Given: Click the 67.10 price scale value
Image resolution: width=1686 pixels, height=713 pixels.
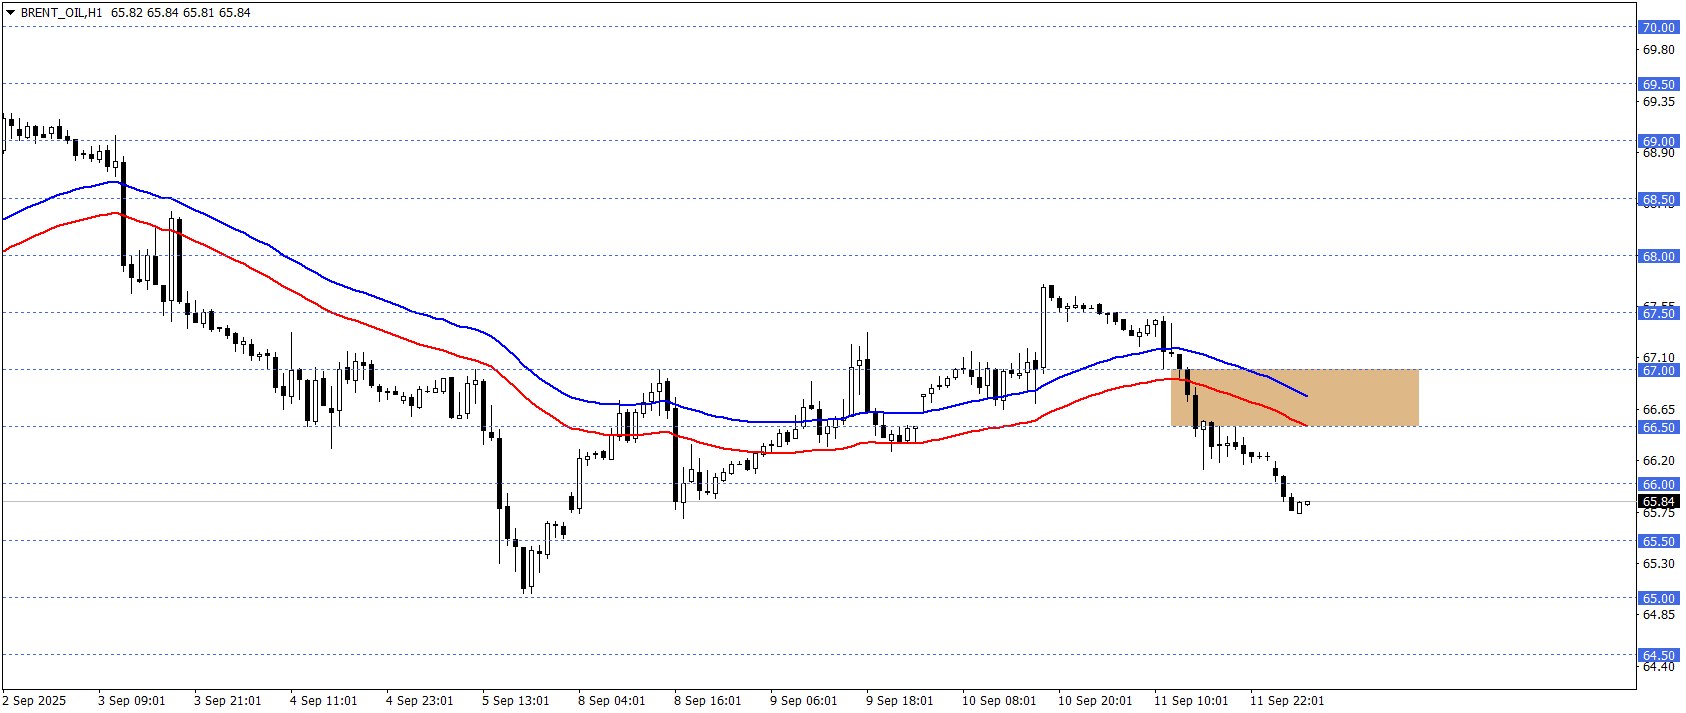Looking at the screenshot, I should point(1658,357).
